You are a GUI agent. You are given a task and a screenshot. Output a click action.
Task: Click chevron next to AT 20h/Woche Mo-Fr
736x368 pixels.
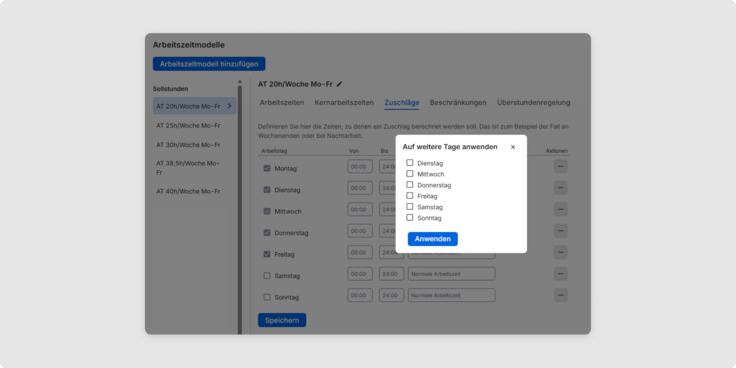pyautogui.click(x=230, y=106)
